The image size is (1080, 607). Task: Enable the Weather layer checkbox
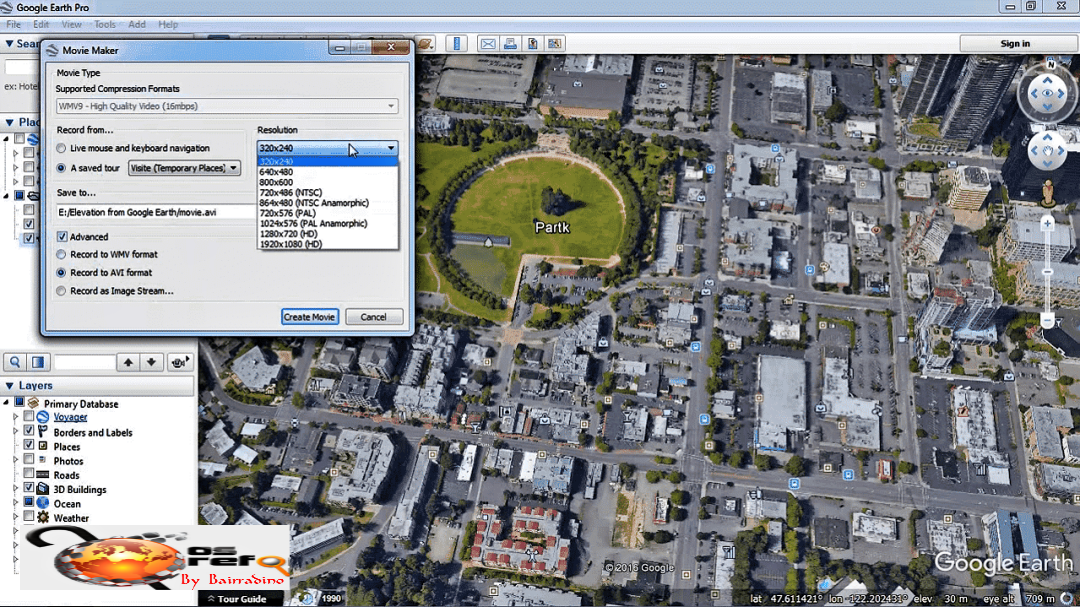[x=28, y=516]
